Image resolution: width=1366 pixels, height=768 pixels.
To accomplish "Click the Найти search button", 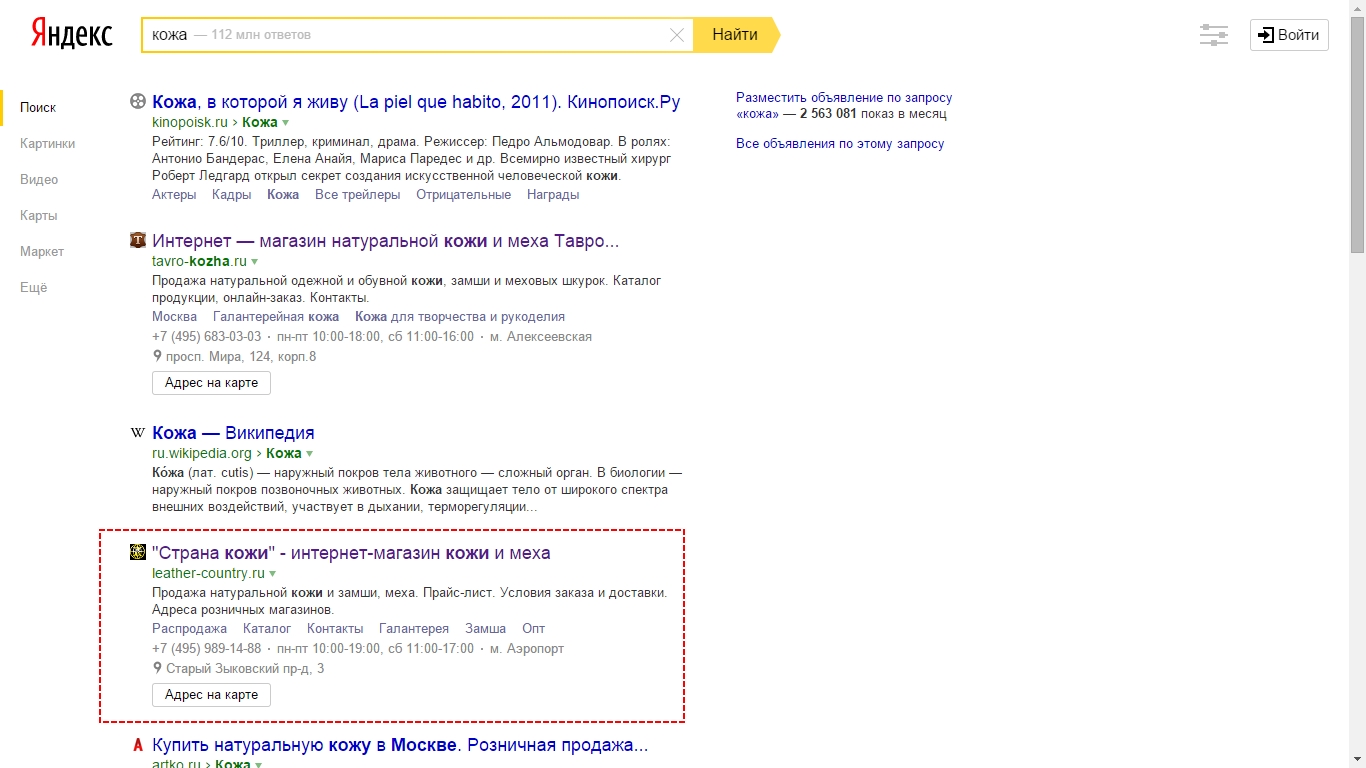I will click(737, 35).
